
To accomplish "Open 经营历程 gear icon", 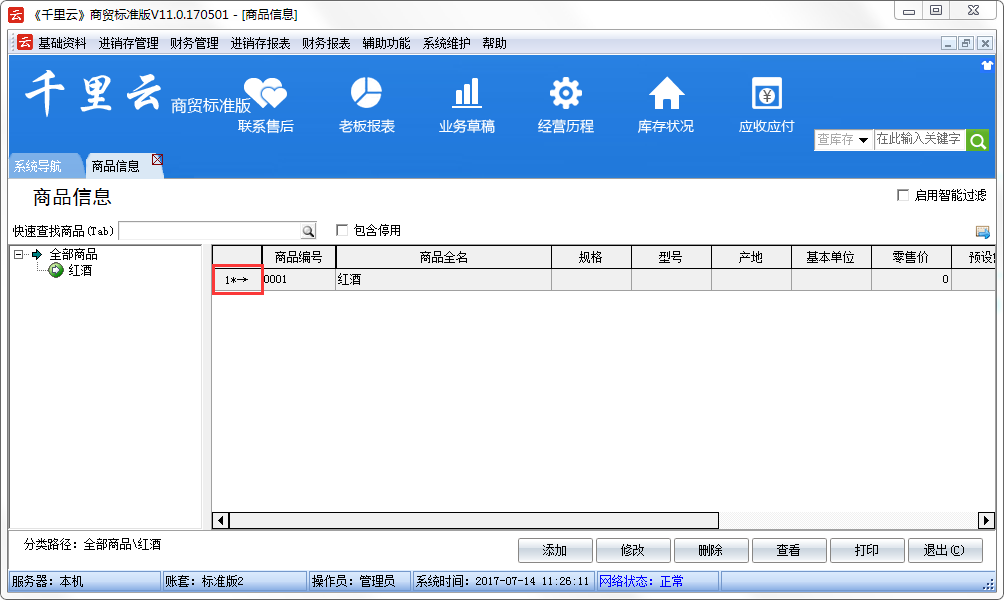I will click(x=566, y=94).
